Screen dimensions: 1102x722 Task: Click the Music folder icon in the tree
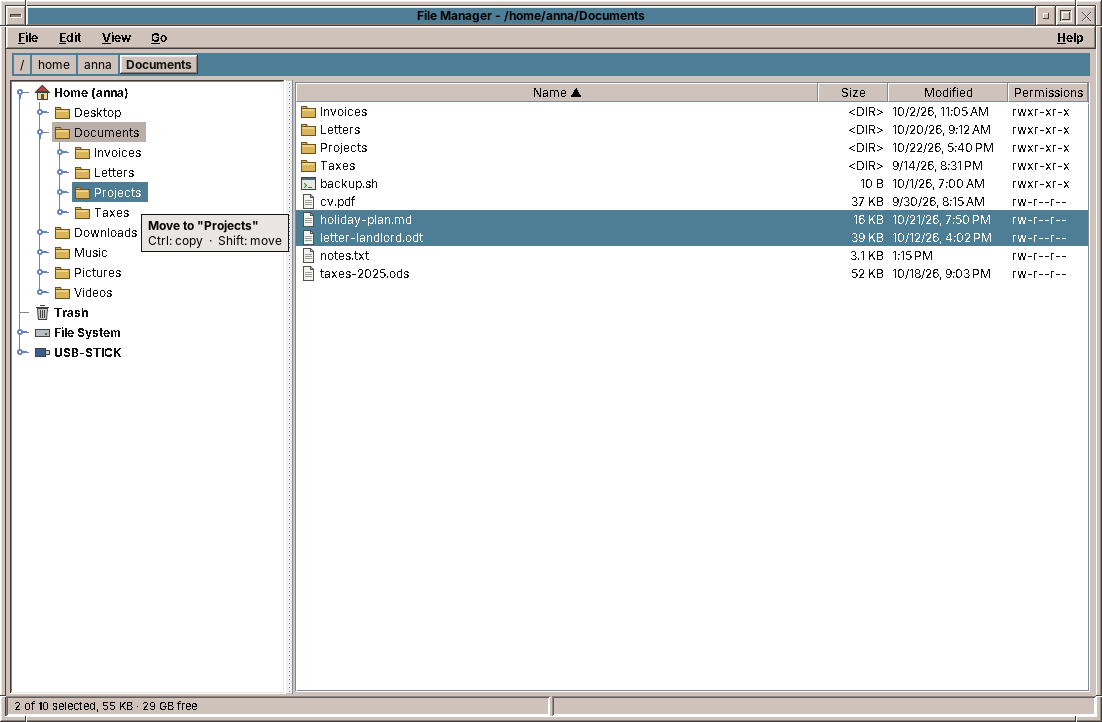click(63, 253)
